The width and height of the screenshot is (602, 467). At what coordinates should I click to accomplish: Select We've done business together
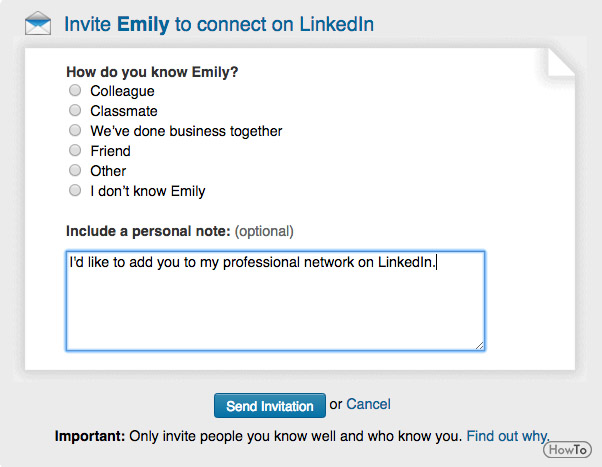point(75,130)
